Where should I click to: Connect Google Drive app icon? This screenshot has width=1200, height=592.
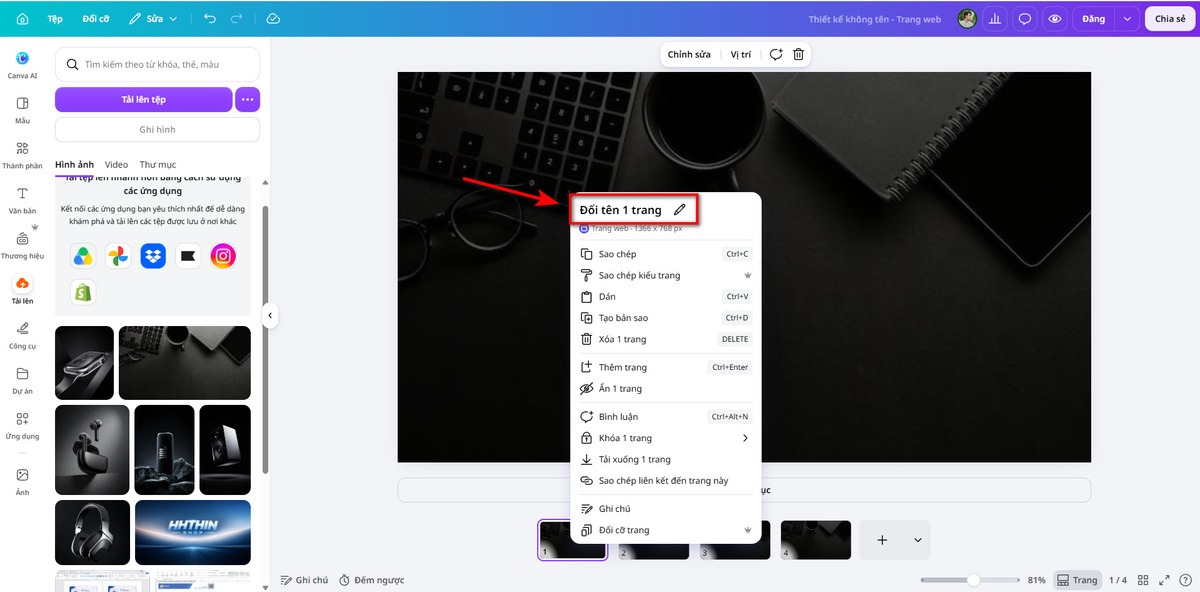83,257
